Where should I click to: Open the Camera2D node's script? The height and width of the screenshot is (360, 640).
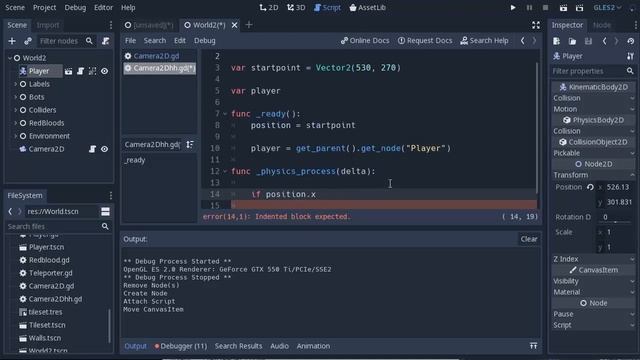tap(92, 149)
